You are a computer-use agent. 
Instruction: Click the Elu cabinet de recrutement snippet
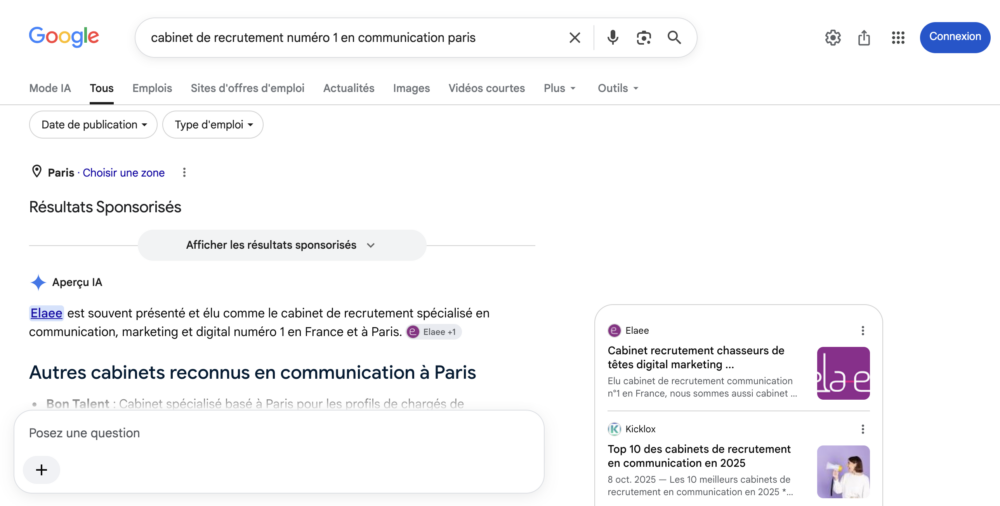point(702,387)
